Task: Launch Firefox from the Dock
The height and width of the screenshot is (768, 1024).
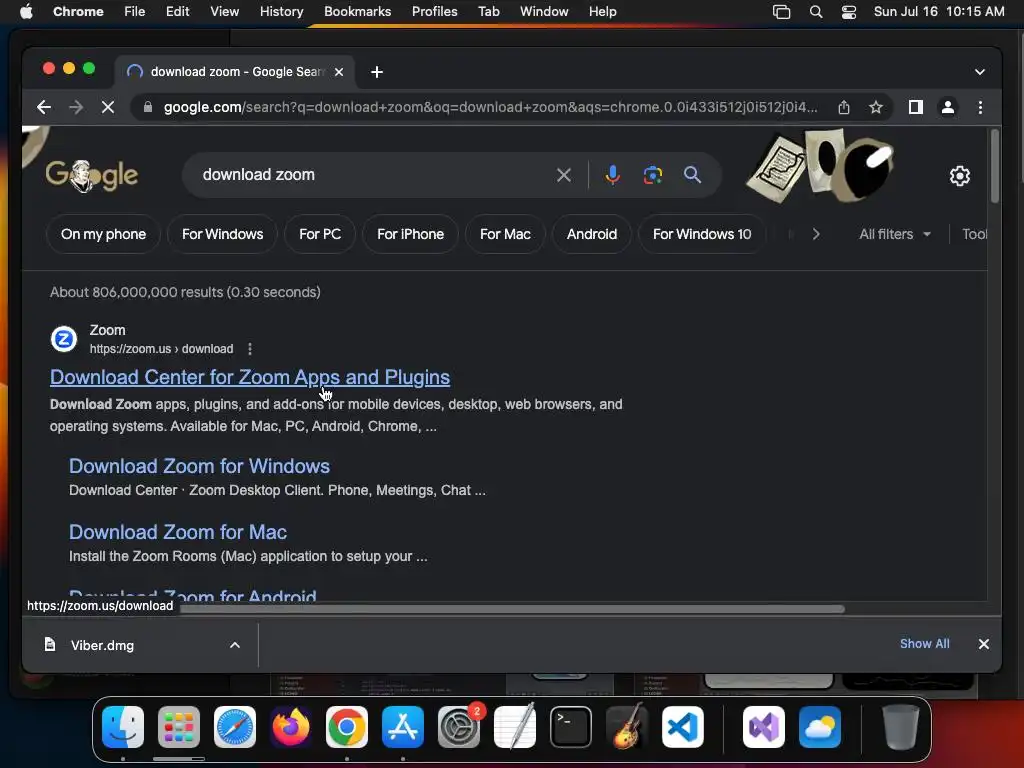Action: (x=291, y=727)
